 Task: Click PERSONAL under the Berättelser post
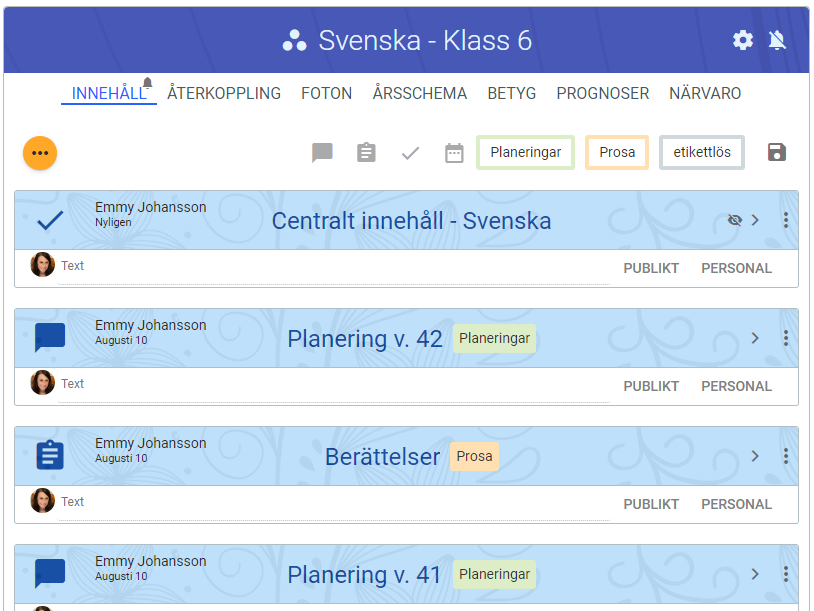[x=736, y=504]
